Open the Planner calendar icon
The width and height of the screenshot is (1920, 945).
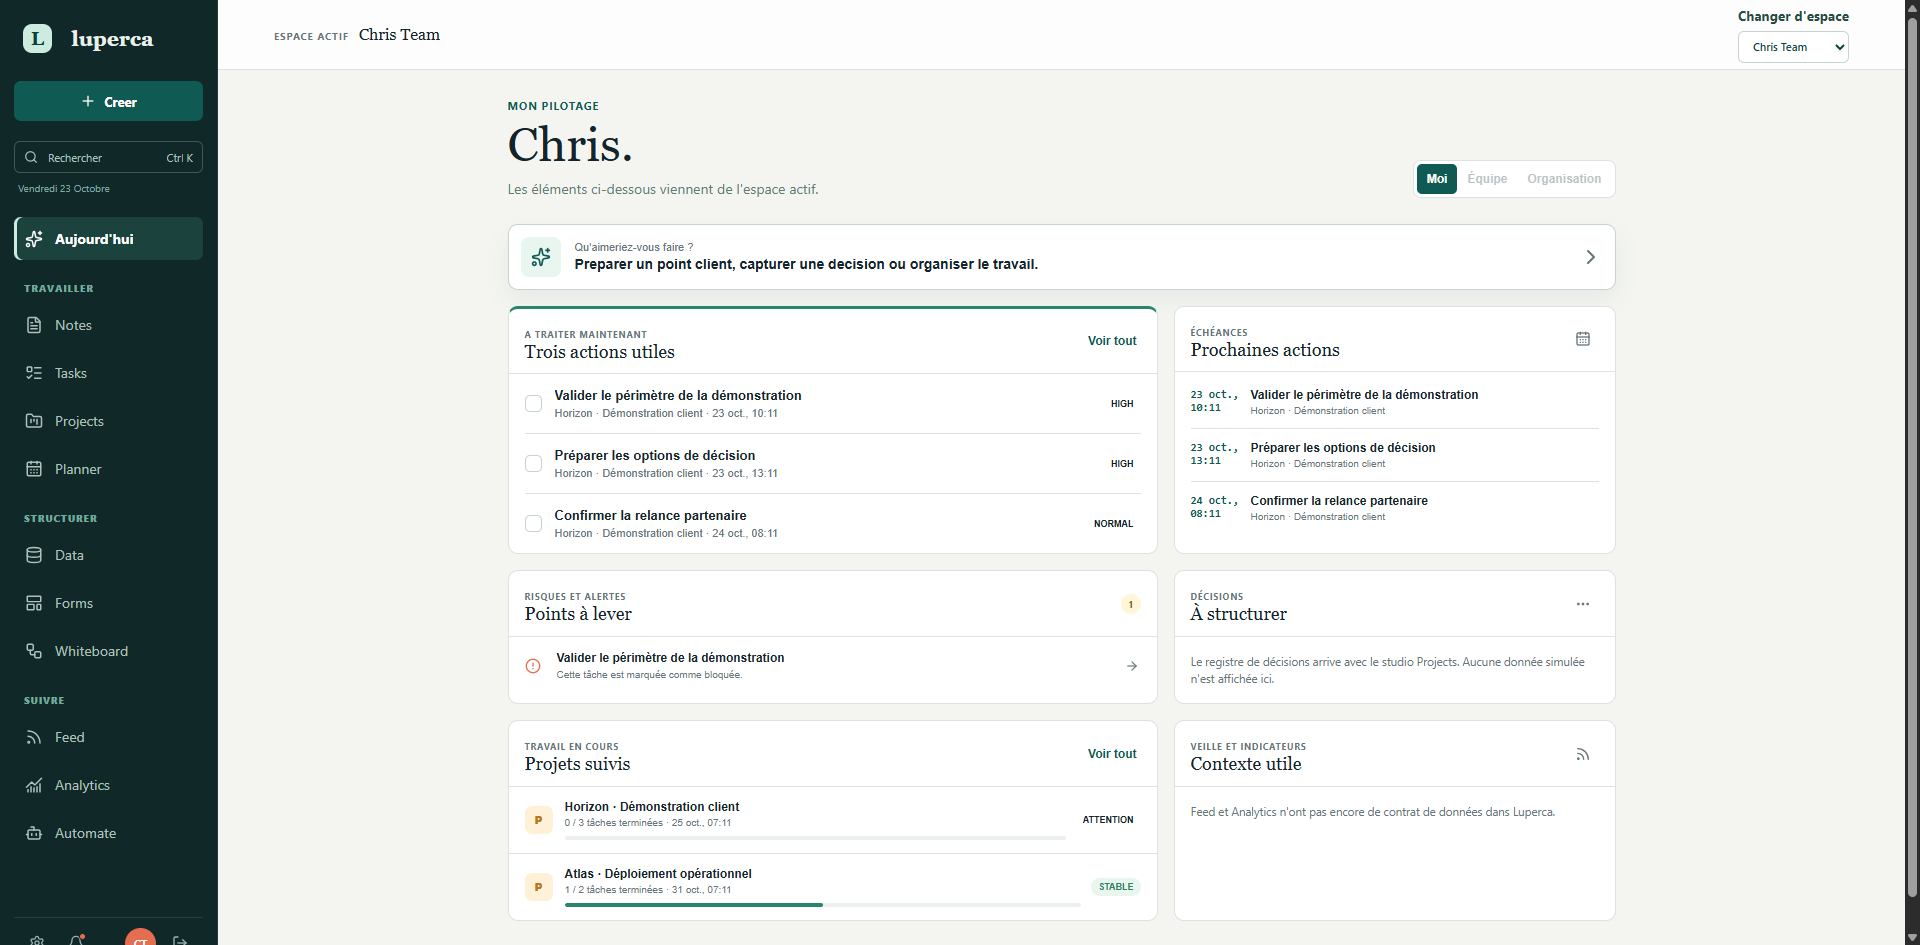click(x=34, y=469)
